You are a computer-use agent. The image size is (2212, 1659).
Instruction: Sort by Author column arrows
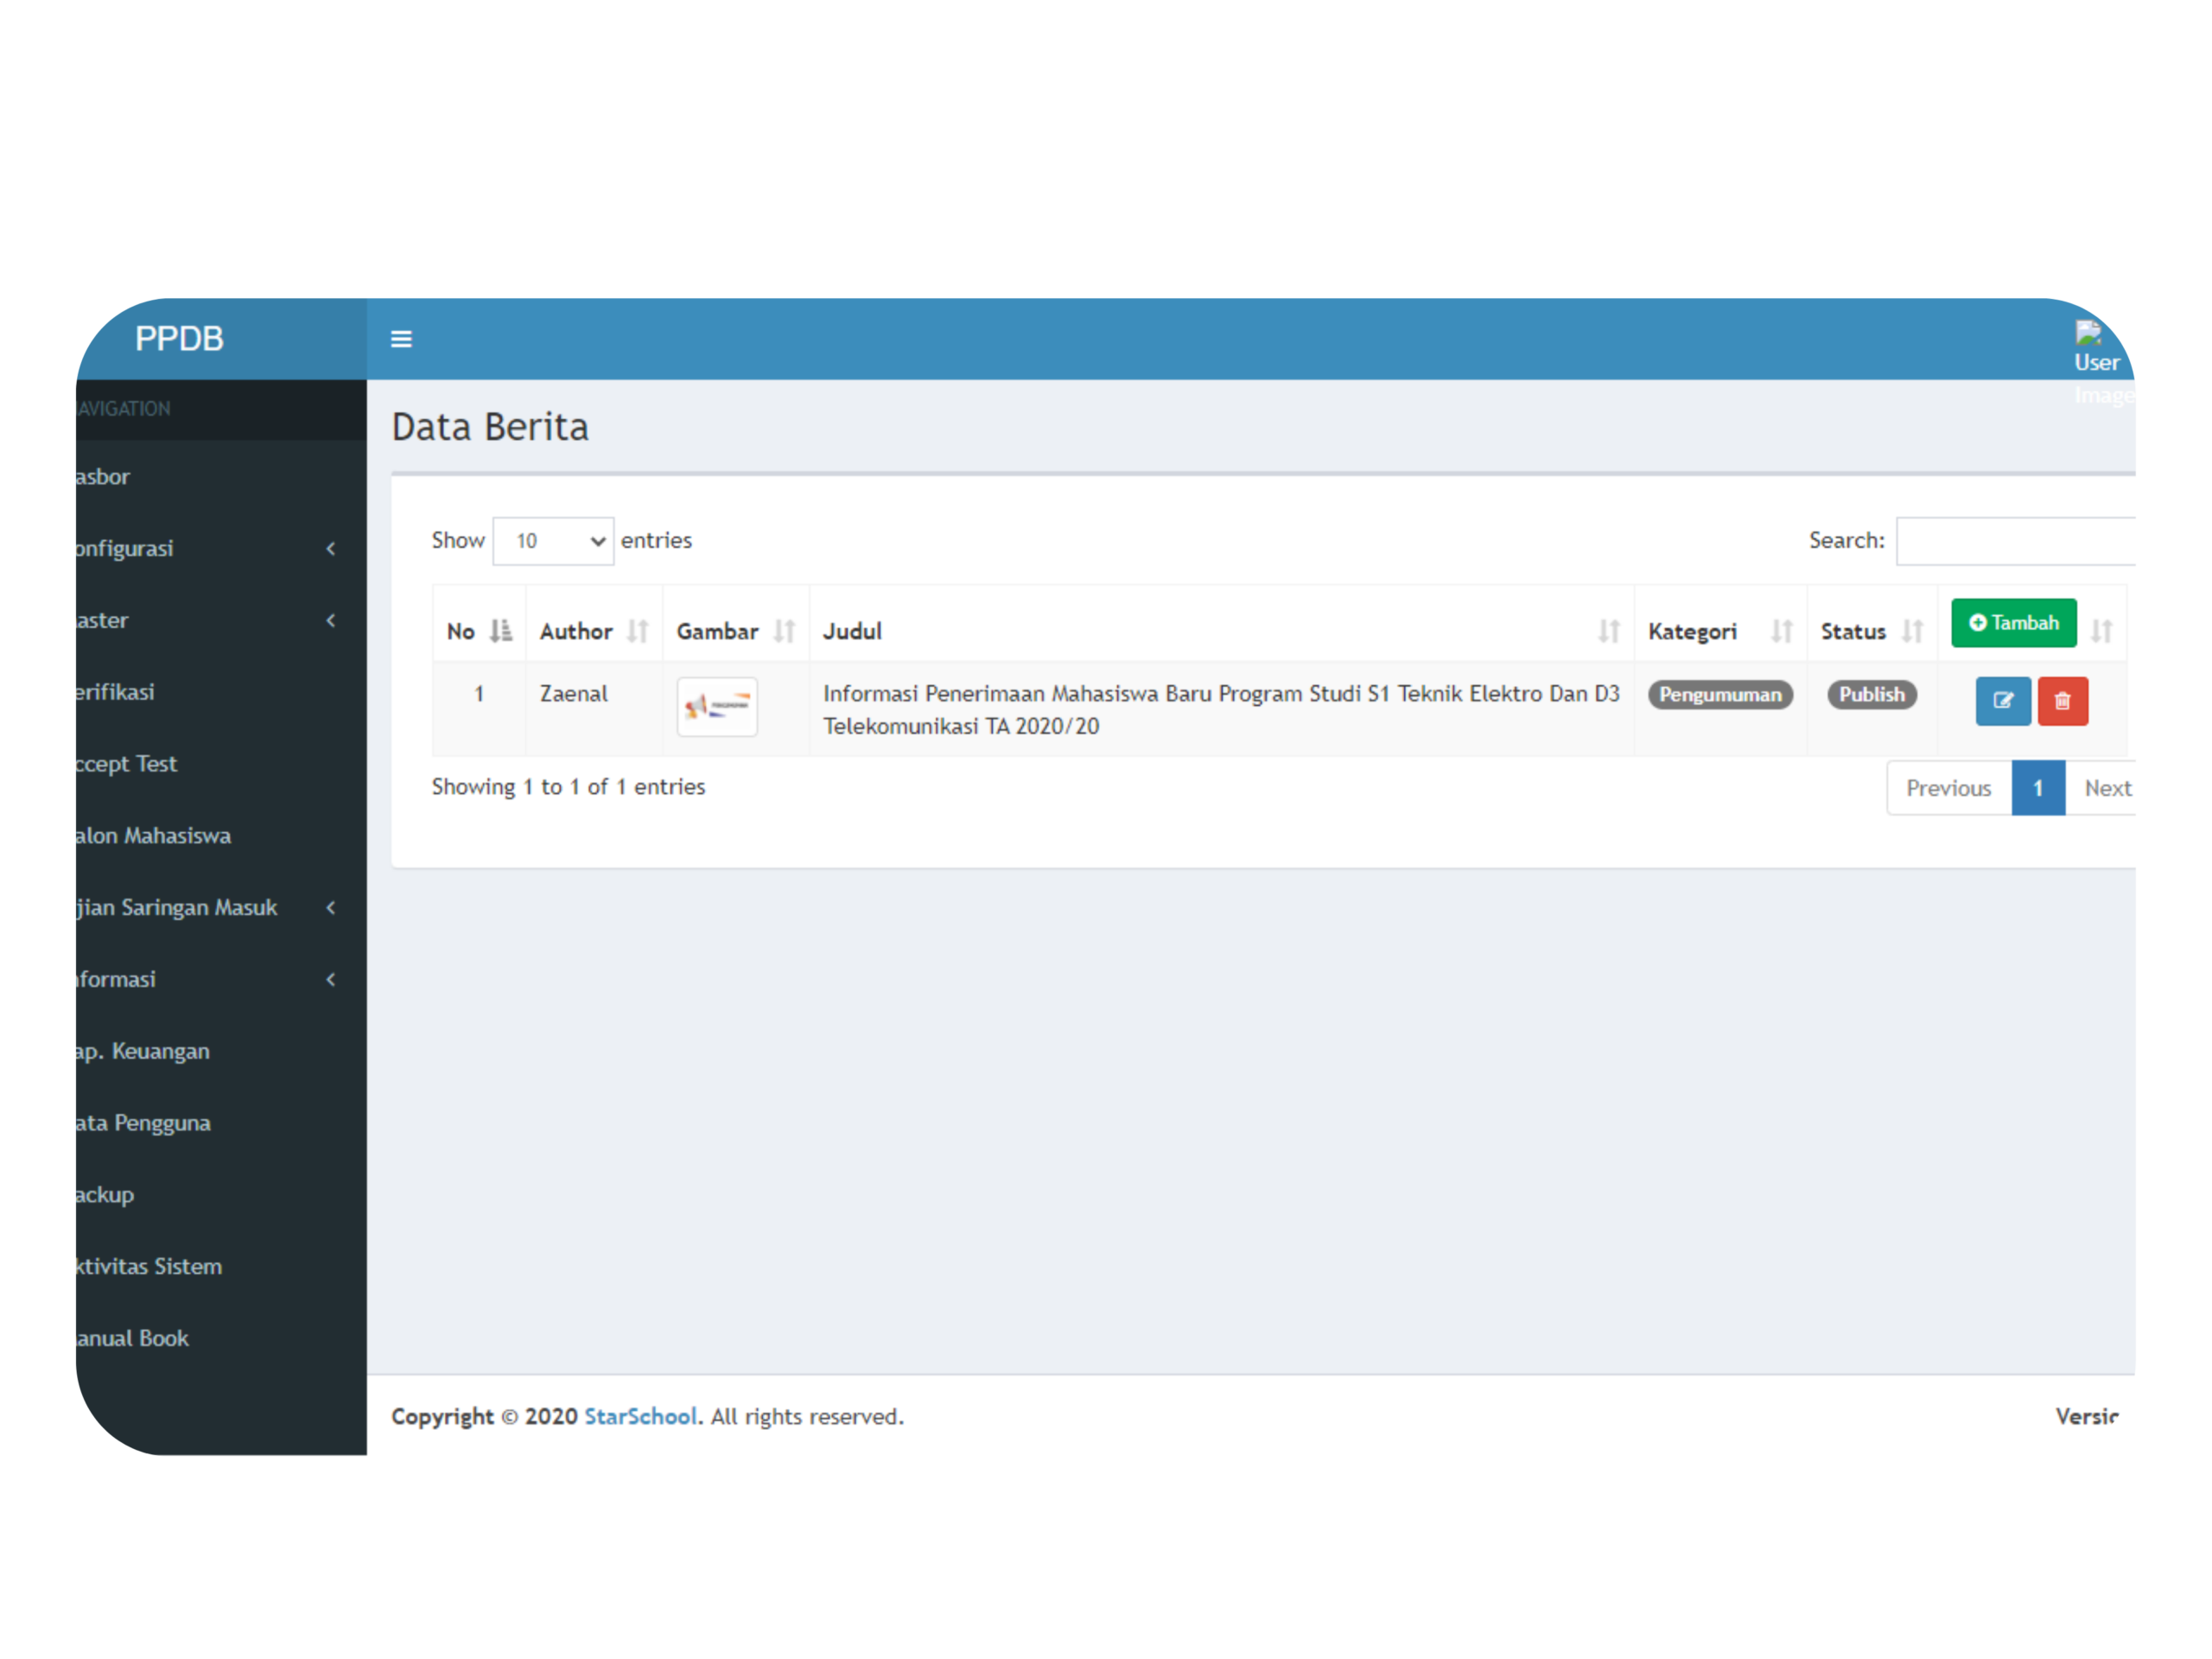(x=637, y=631)
